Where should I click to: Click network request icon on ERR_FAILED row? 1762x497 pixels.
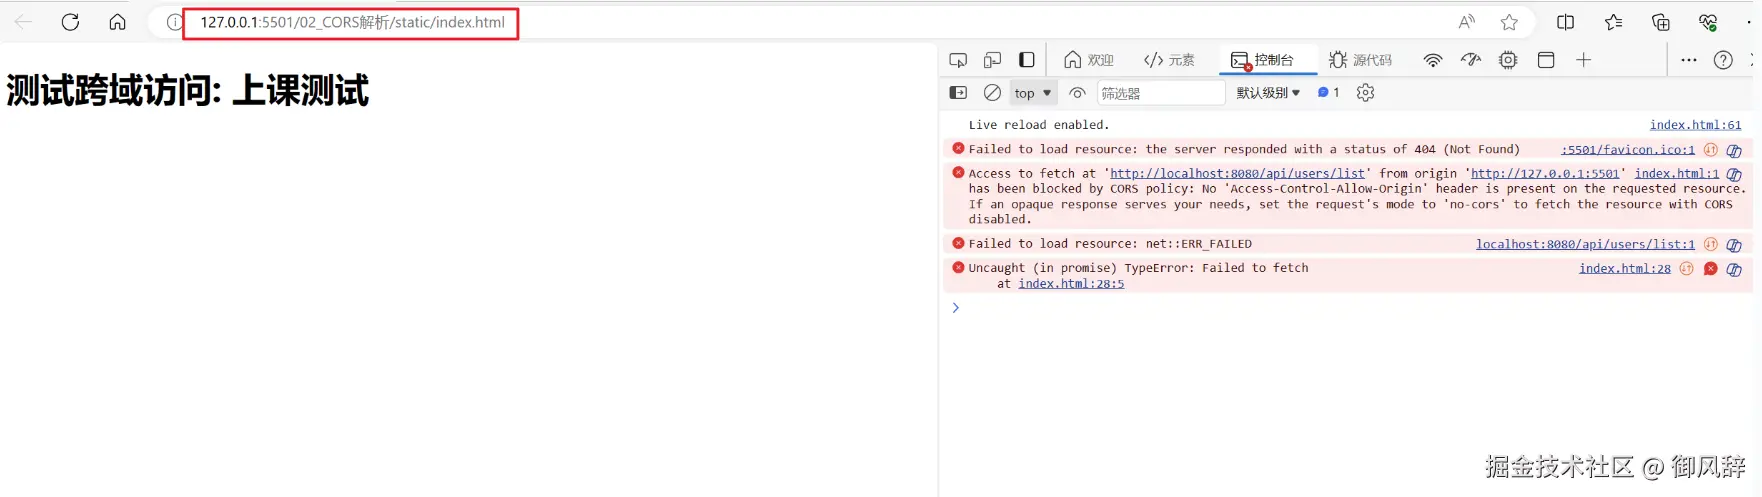coord(1711,244)
